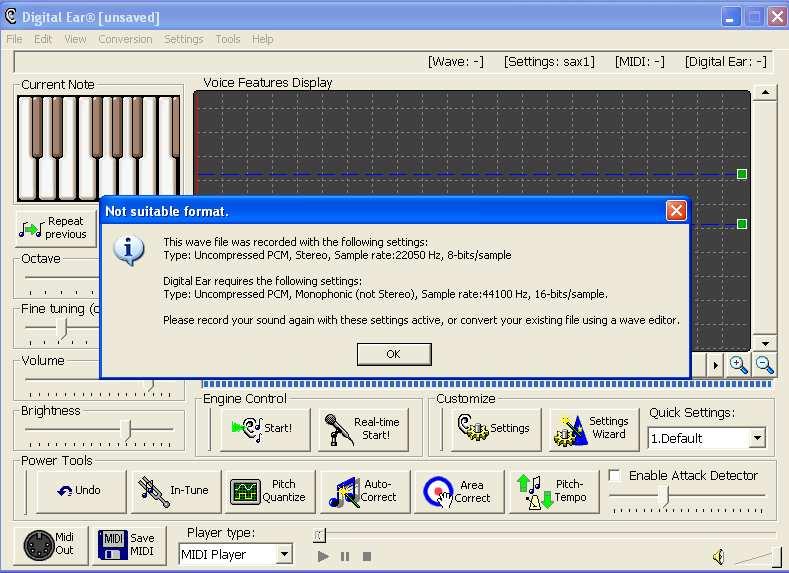Click the Auto-Correct button
Image resolution: width=789 pixels, height=573 pixels.
click(x=365, y=491)
